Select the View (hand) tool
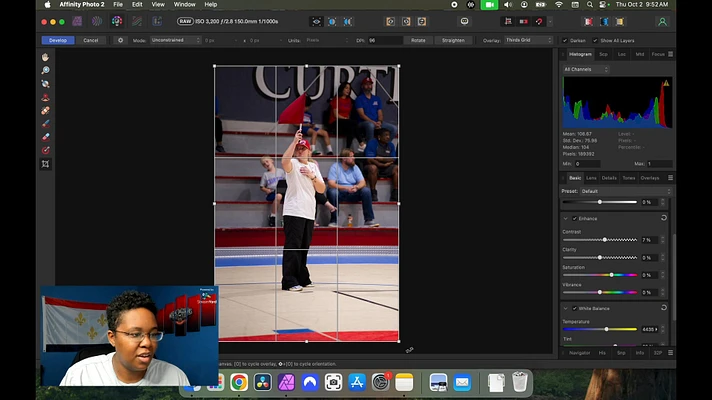The height and width of the screenshot is (400, 712). [46, 58]
